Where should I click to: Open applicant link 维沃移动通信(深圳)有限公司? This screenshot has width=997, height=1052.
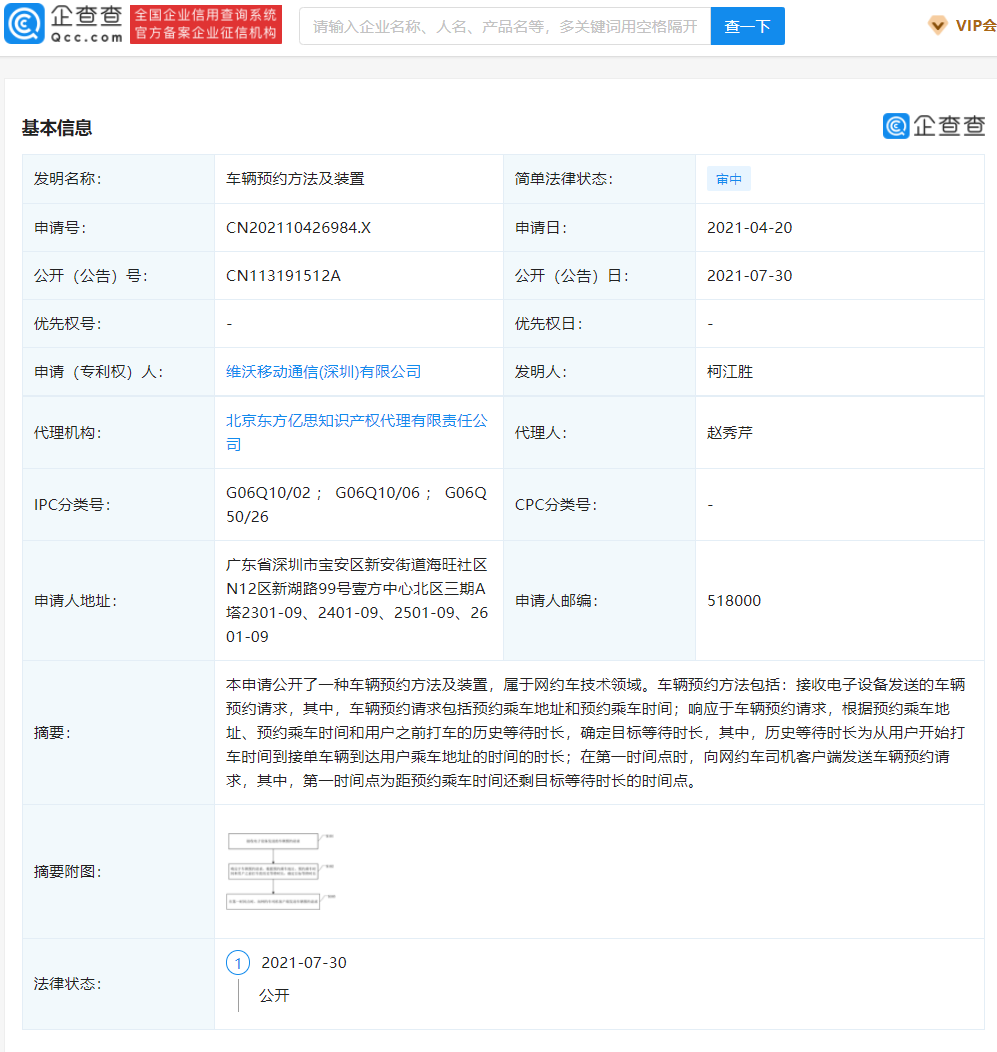coord(323,372)
